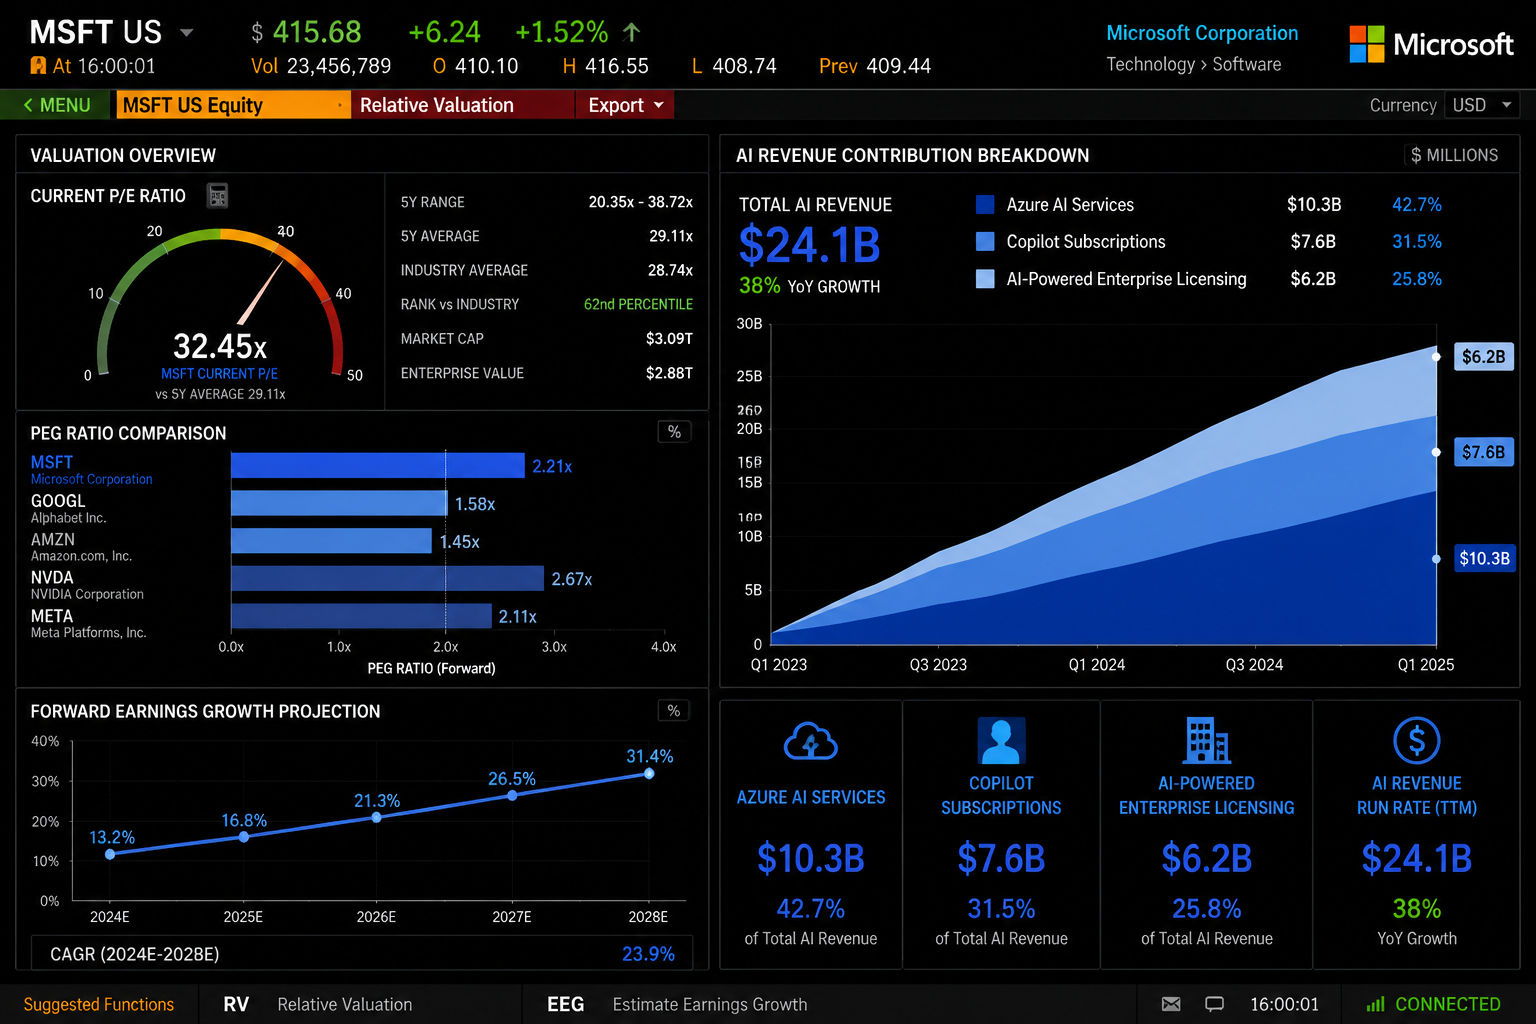The width and height of the screenshot is (1536, 1024).
Task: Click the 5Y Average value 29.11x
Action: pyautogui.click(x=671, y=236)
